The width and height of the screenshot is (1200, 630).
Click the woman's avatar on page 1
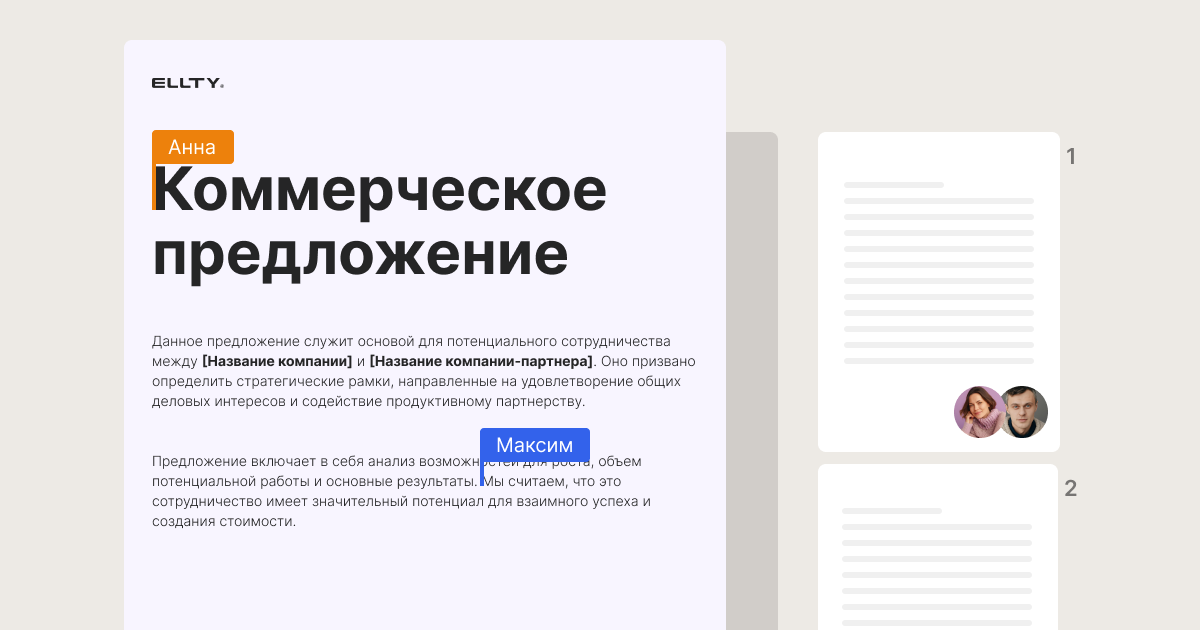point(977,412)
